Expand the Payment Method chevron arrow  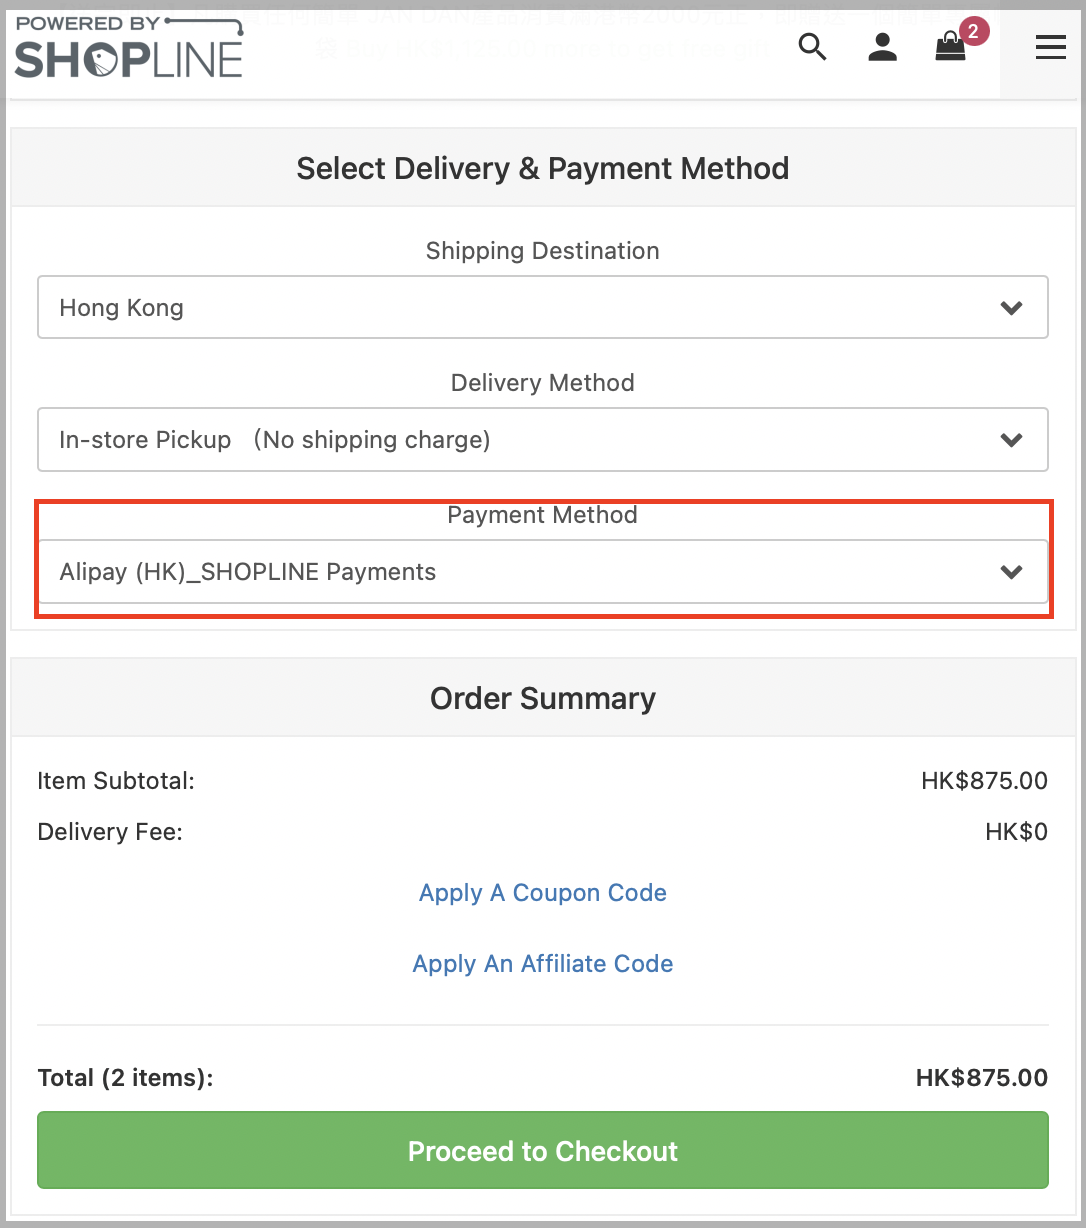(x=1012, y=572)
